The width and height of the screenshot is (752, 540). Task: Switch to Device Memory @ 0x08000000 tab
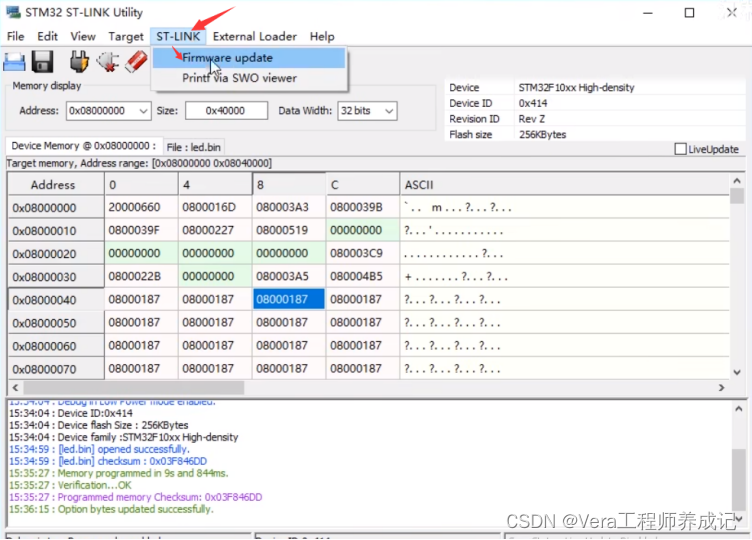tap(84, 146)
